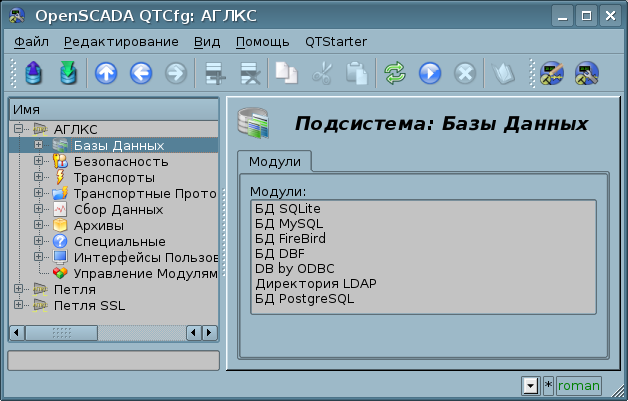
Task: Select the Петля tree item
Action: (75, 289)
